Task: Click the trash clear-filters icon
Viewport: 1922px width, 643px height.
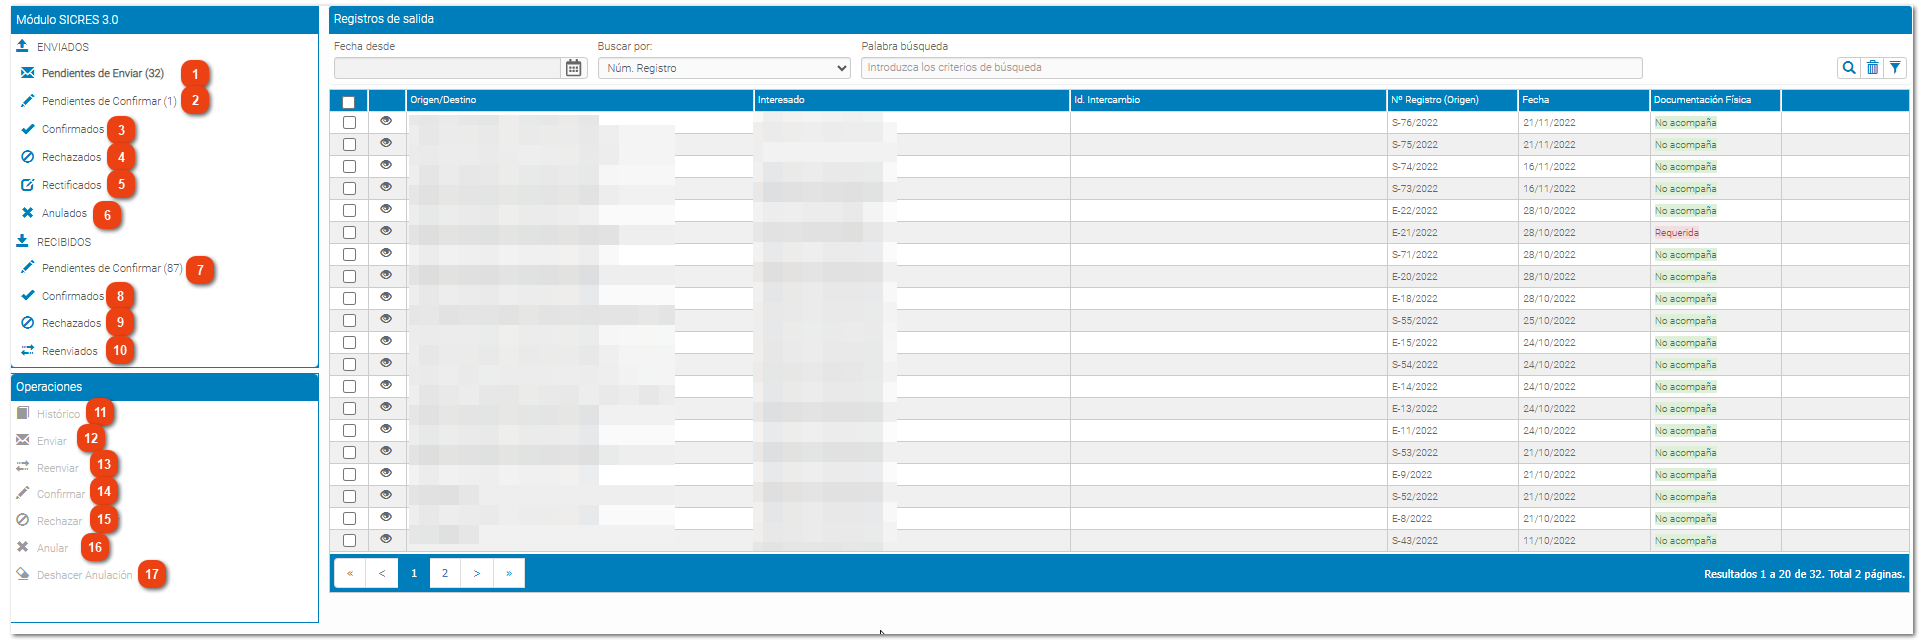Action: pos(1872,68)
